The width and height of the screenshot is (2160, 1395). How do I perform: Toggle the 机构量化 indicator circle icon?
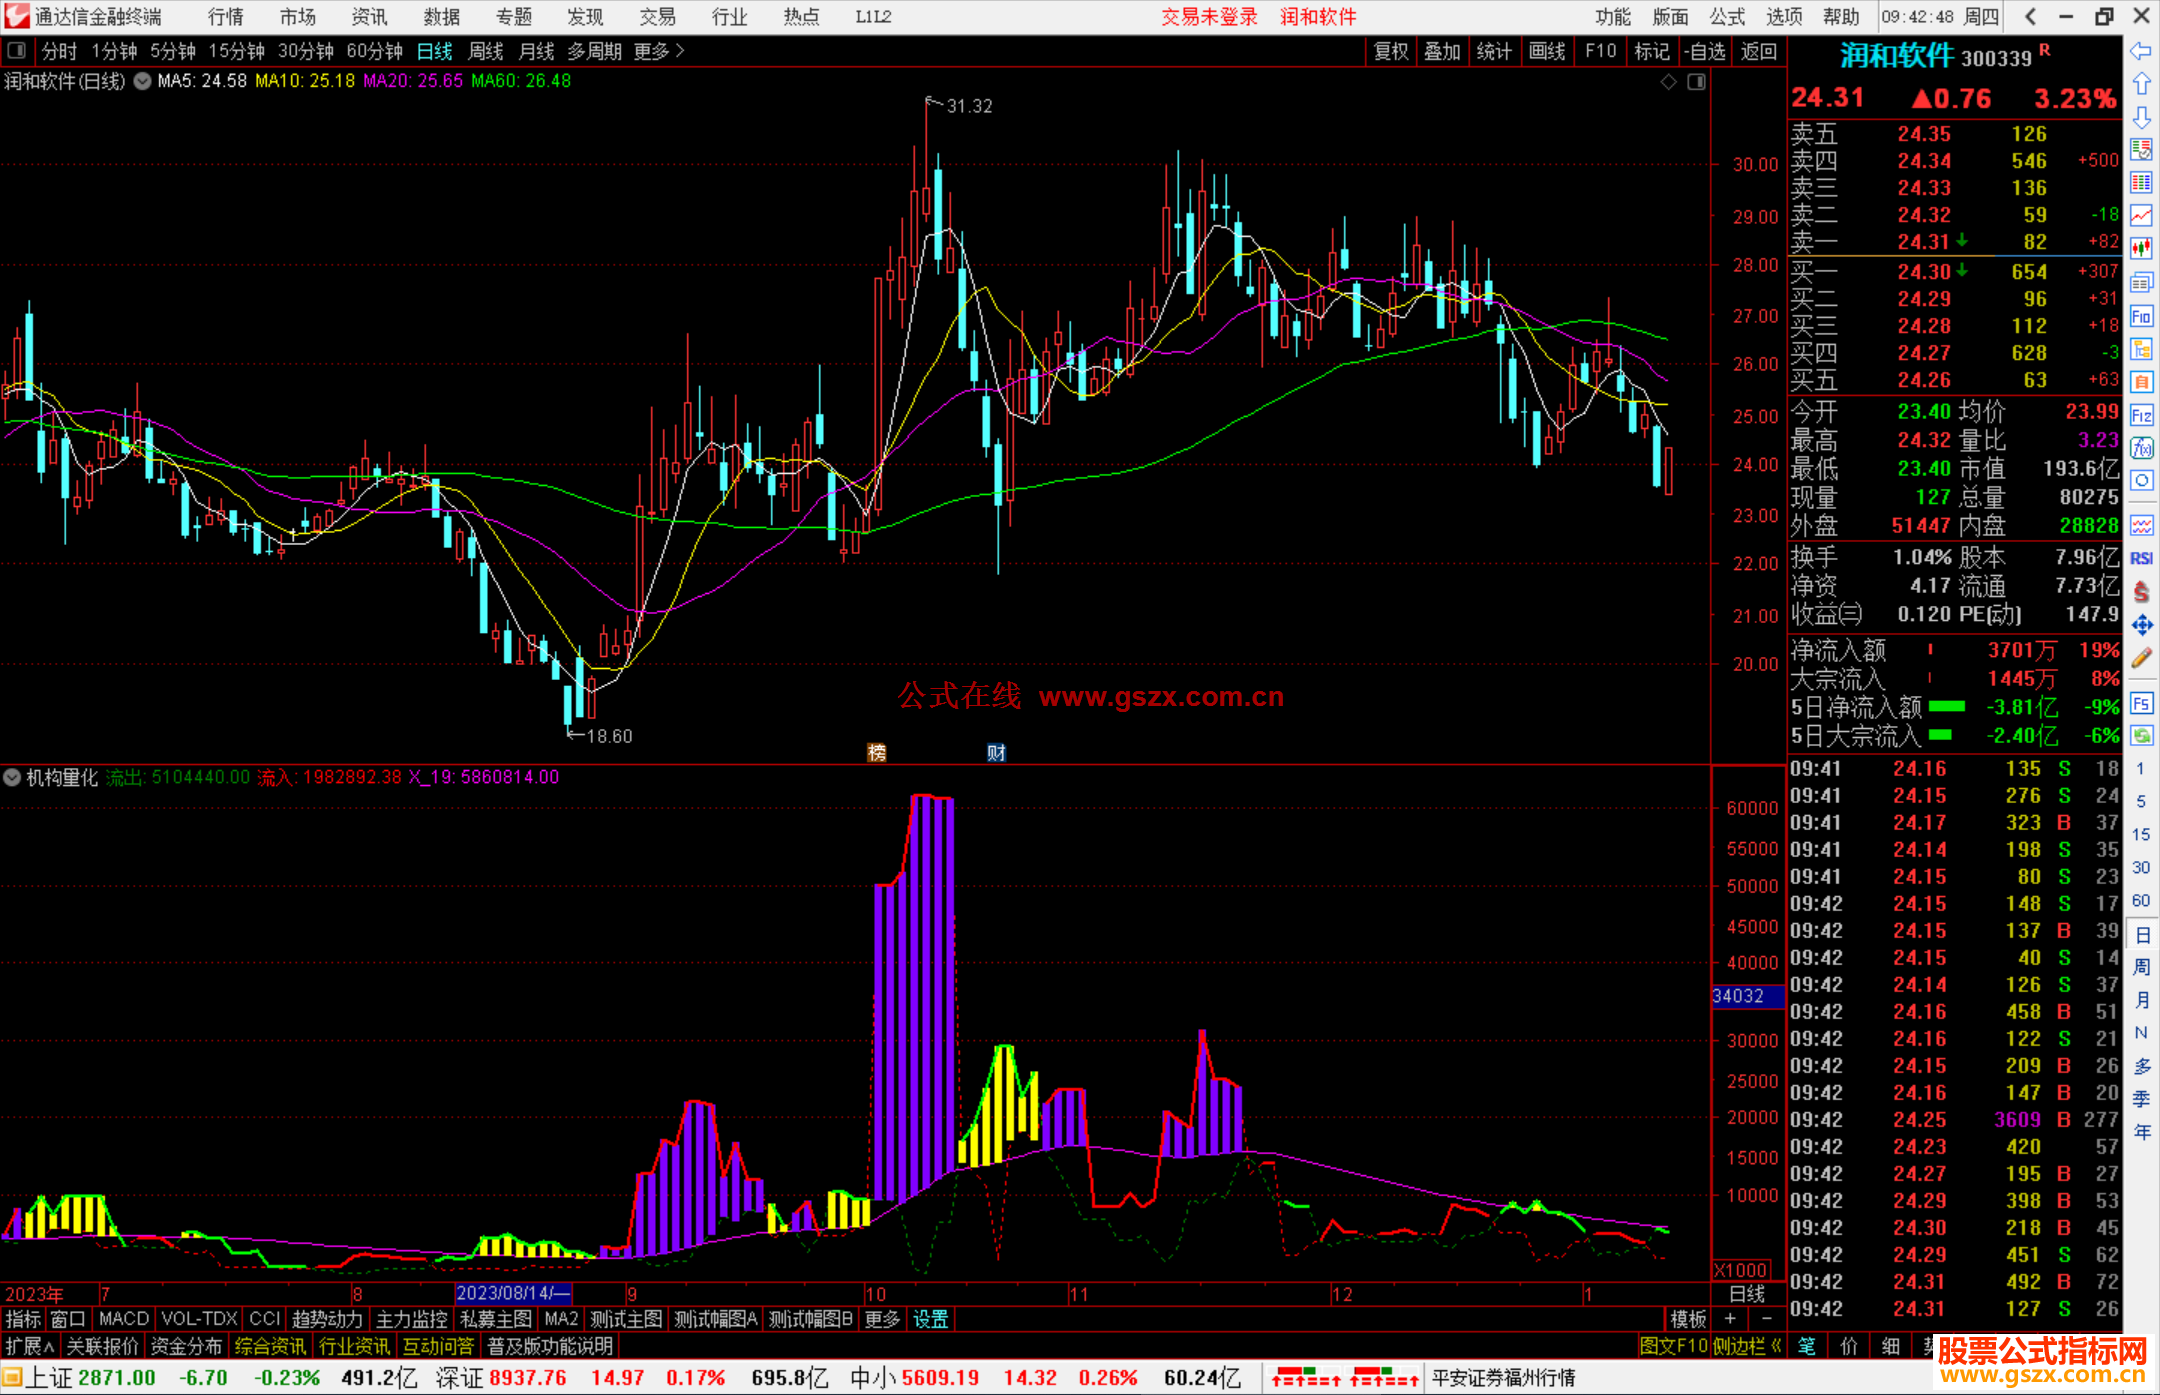(12, 777)
